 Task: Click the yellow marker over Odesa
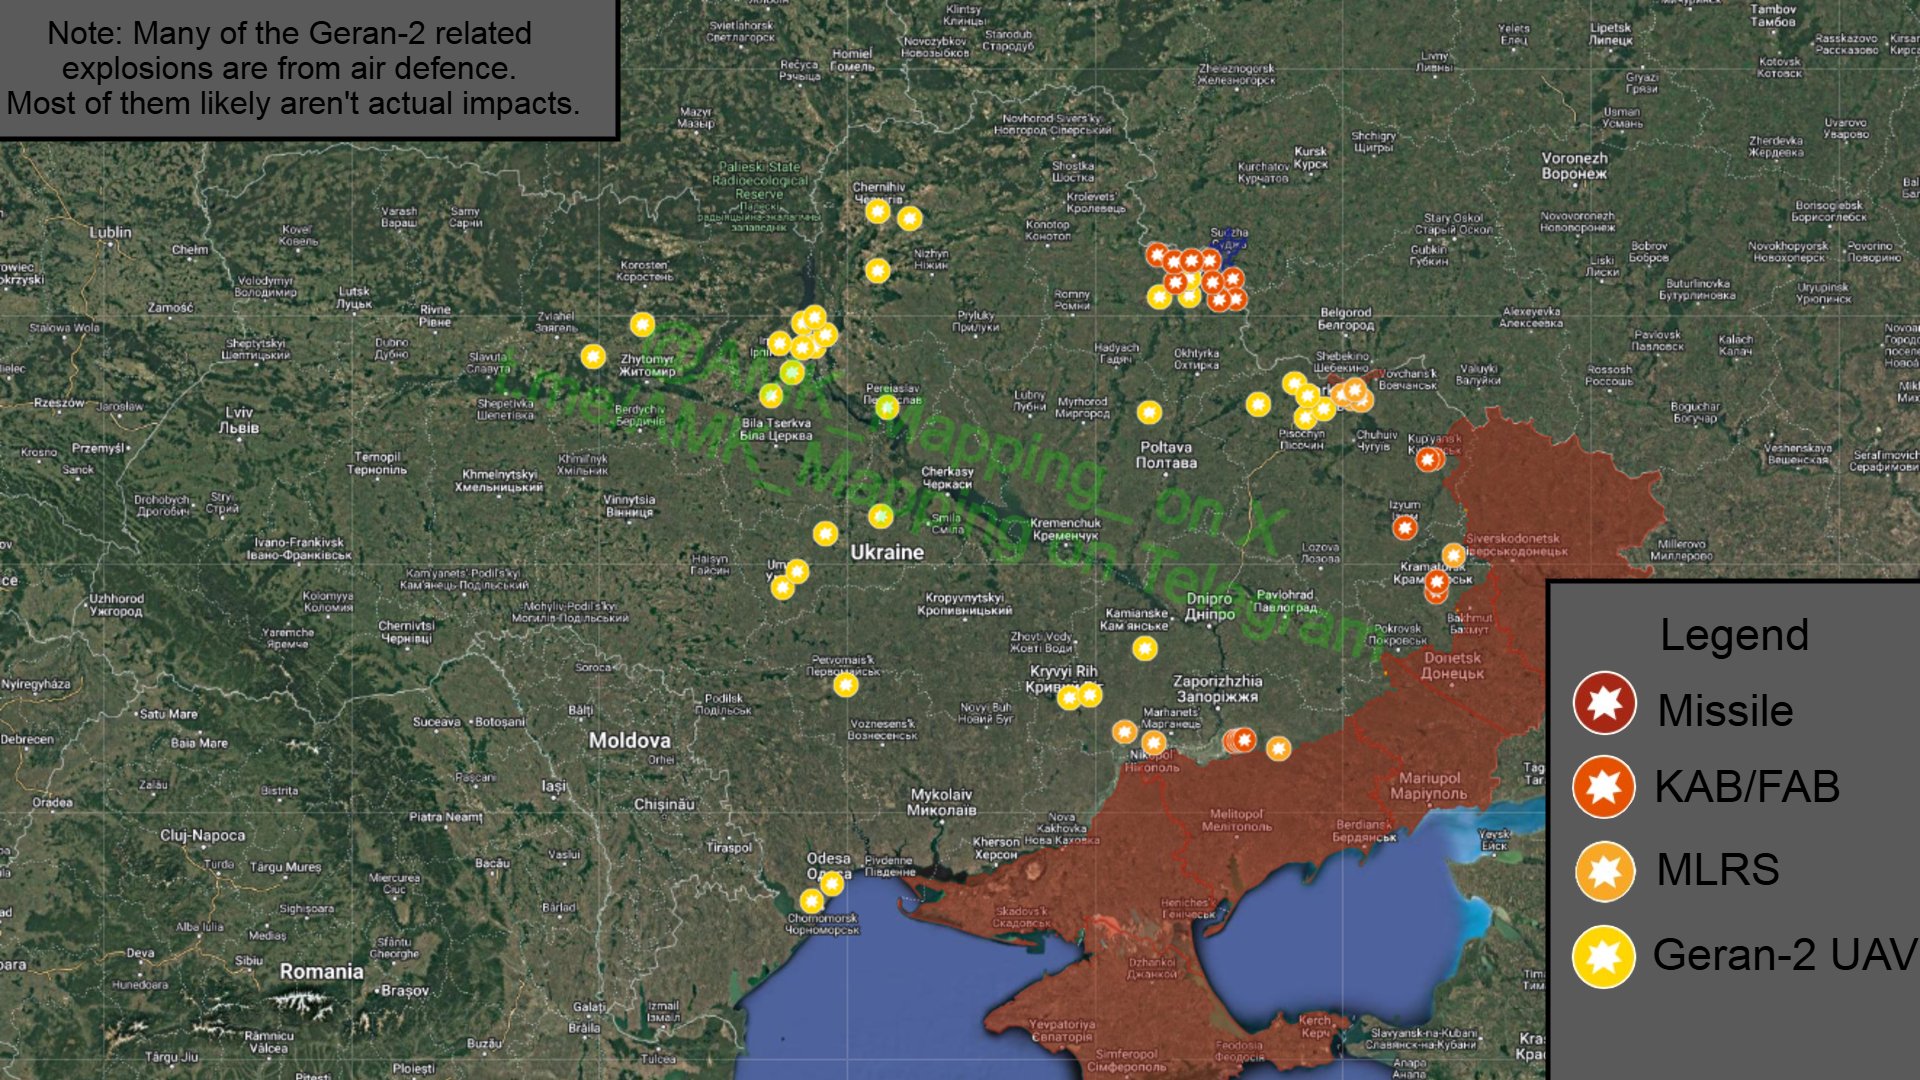tap(832, 884)
